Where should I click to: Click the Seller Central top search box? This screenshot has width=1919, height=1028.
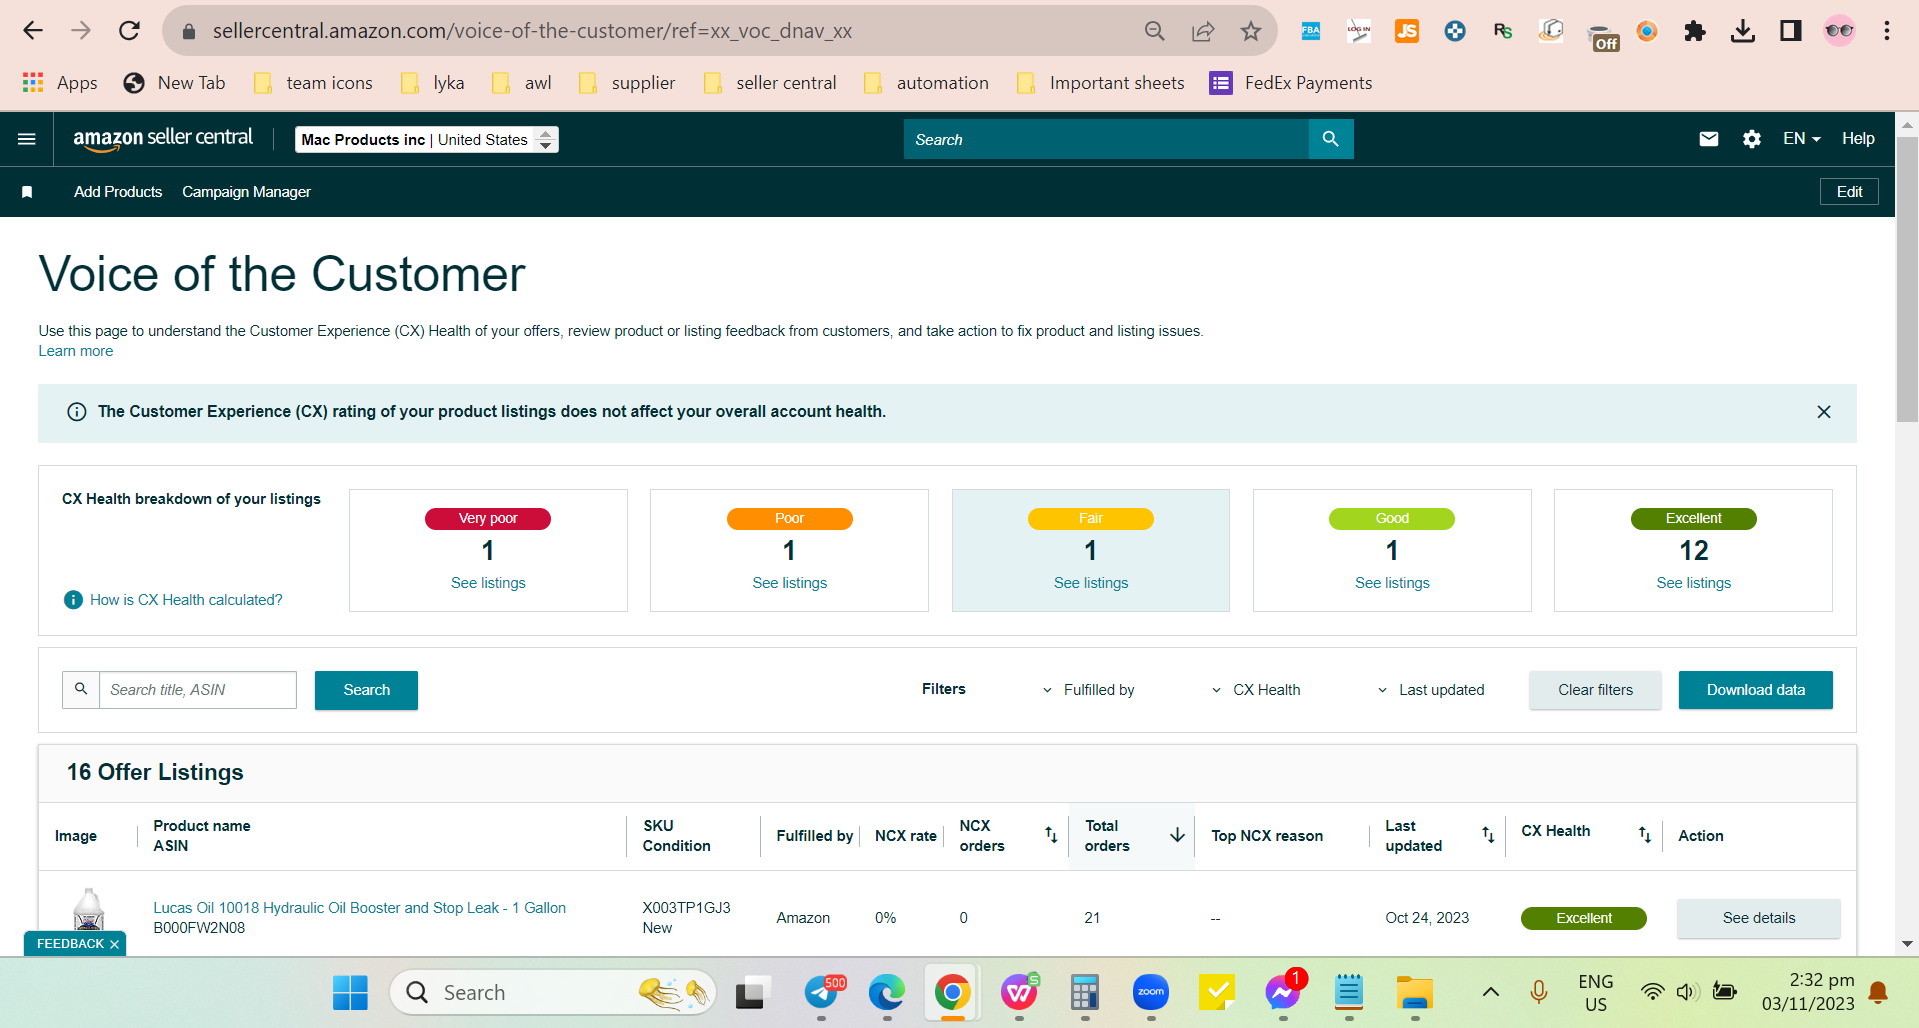[1106, 139]
